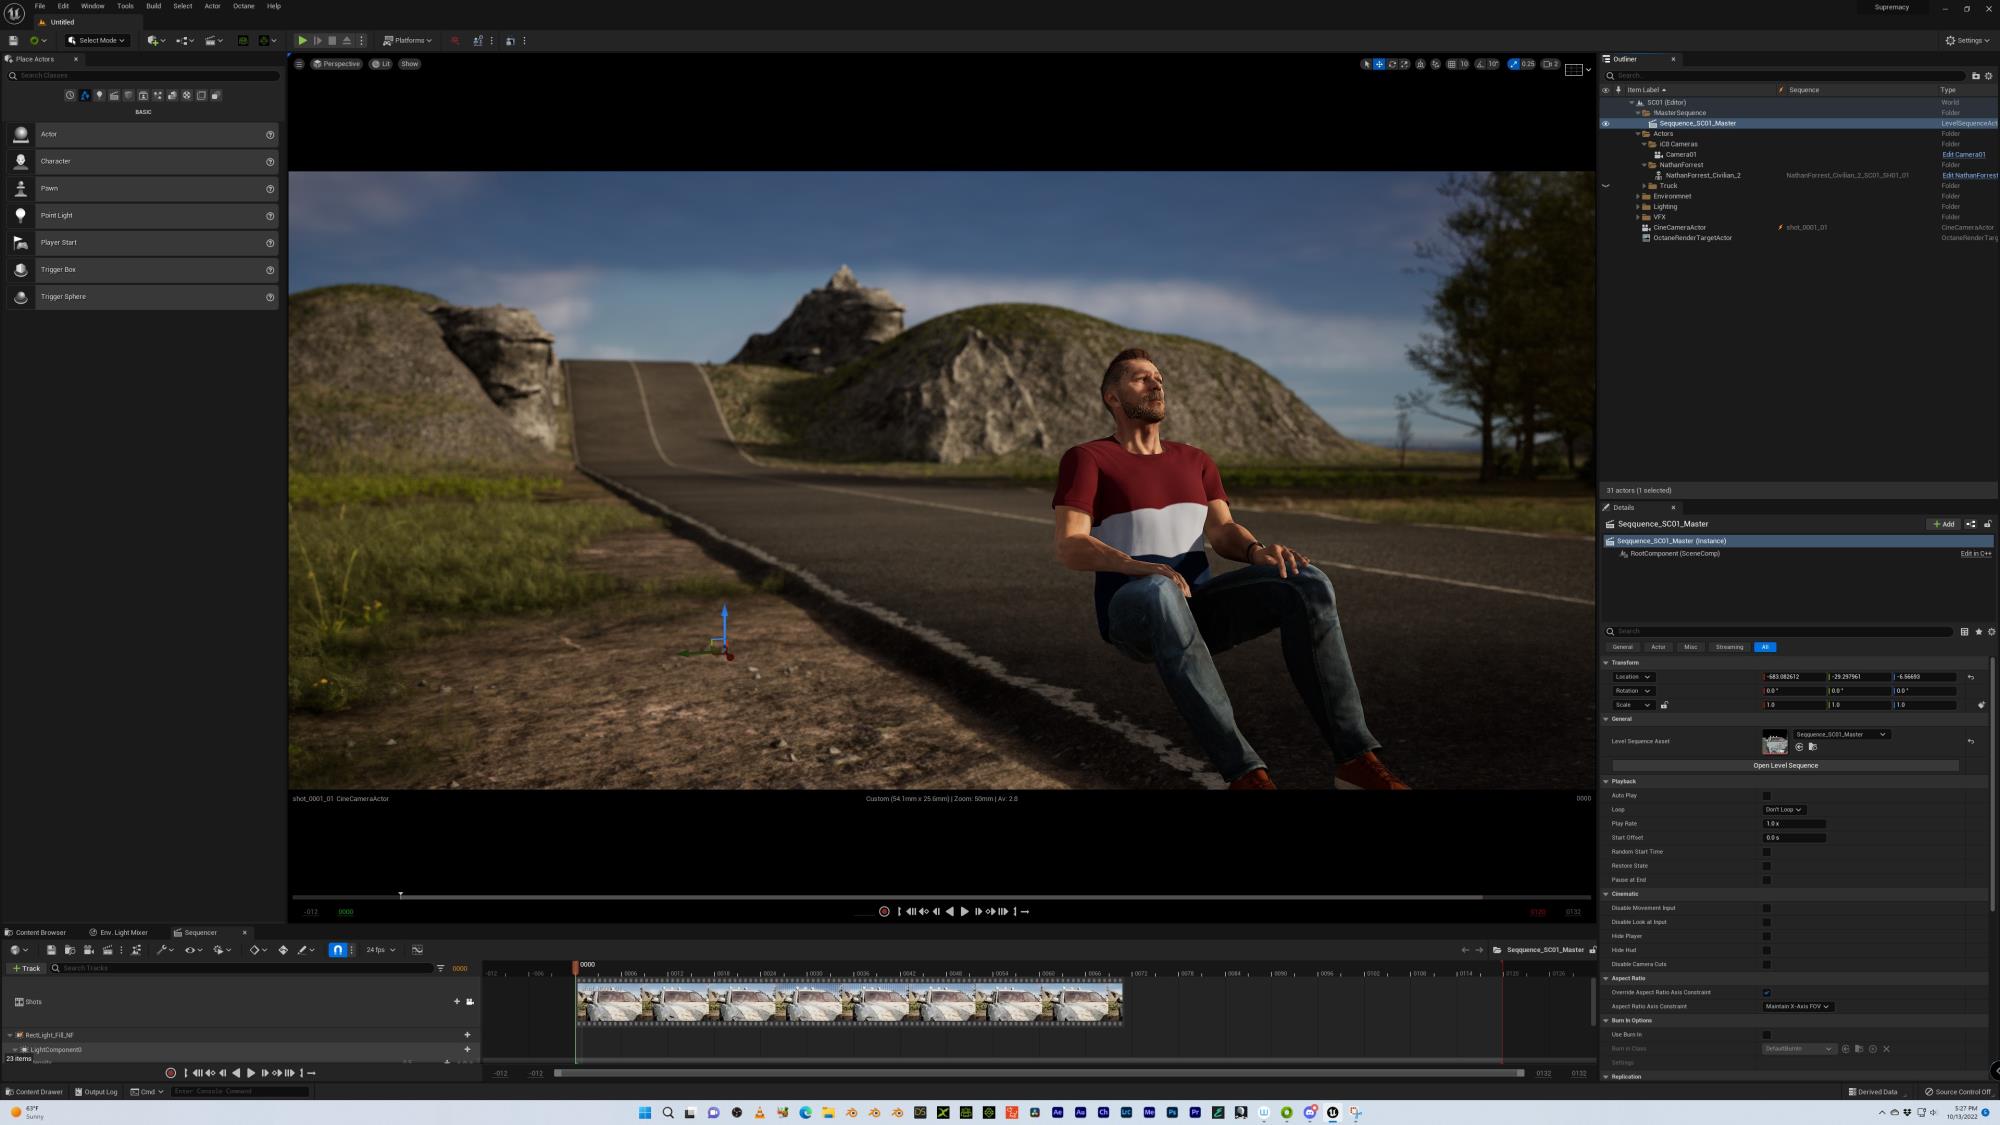Viewport: 2000px width, 1125px height.
Task: Click the add Track button in Sequencer
Action: pos(25,968)
